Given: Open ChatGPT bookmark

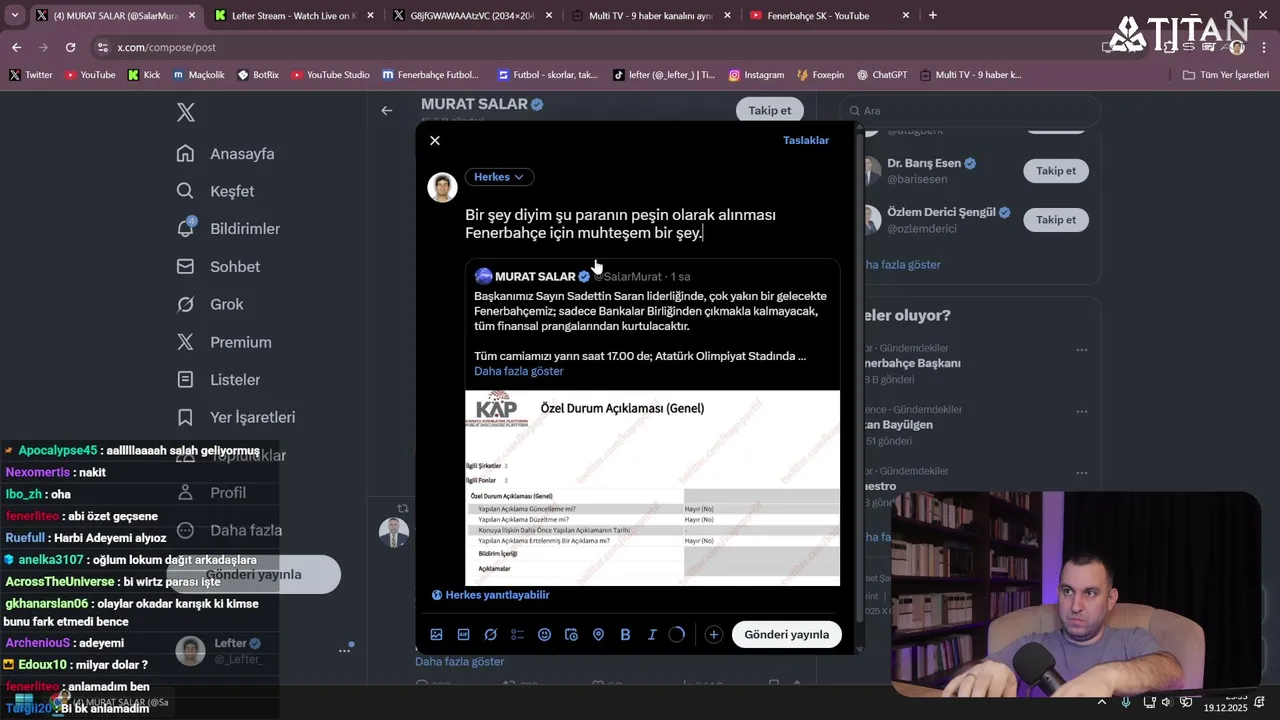Looking at the screenshot, I should (882, 75).
